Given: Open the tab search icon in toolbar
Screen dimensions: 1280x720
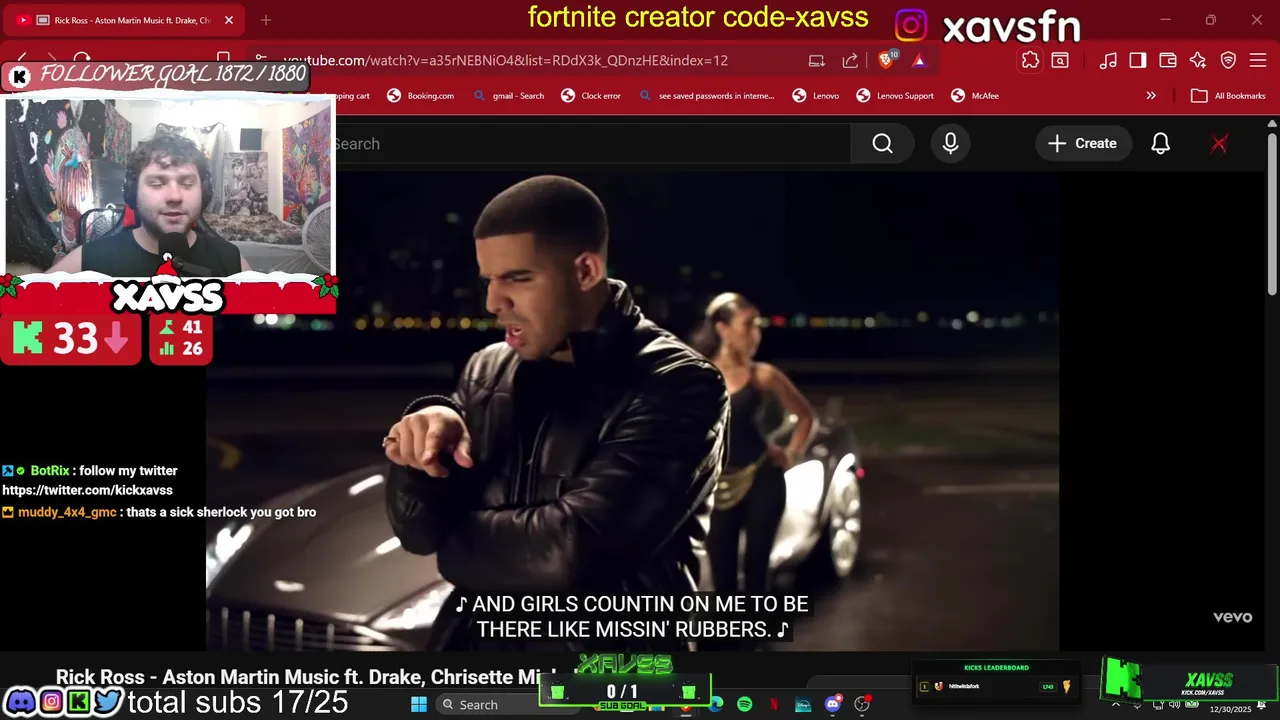Looking at the screenshot, I should (x=1060, y=60).
